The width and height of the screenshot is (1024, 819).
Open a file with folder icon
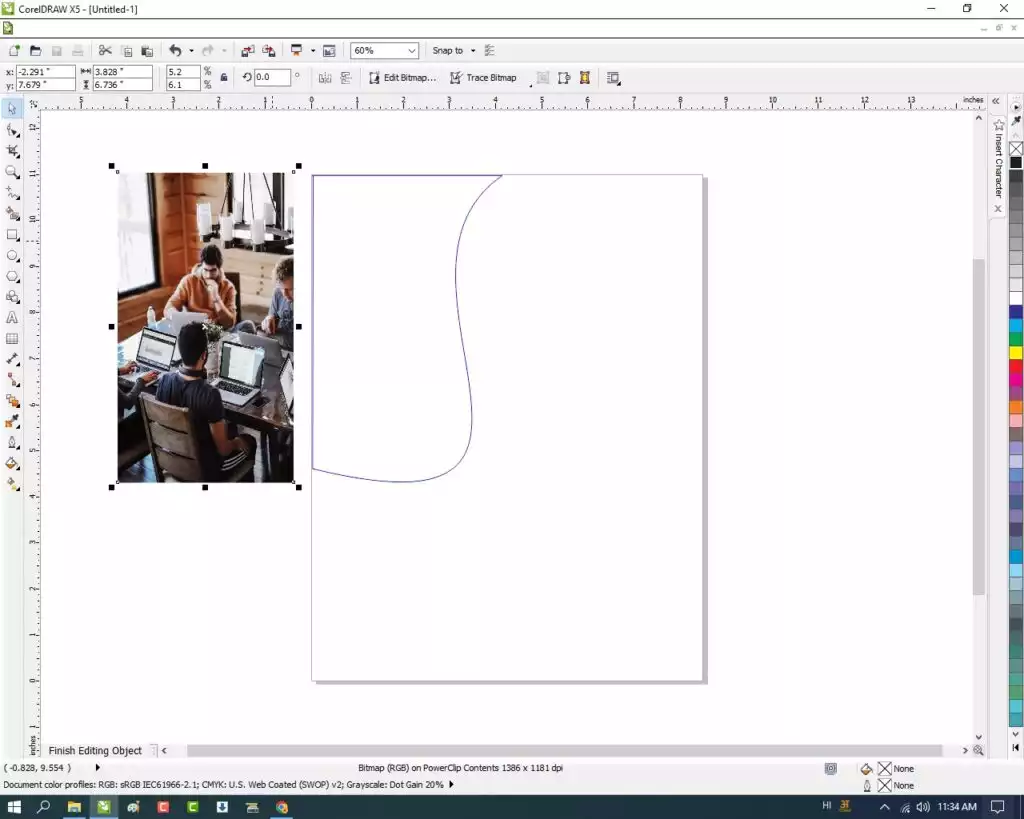[x=35, y=50]
